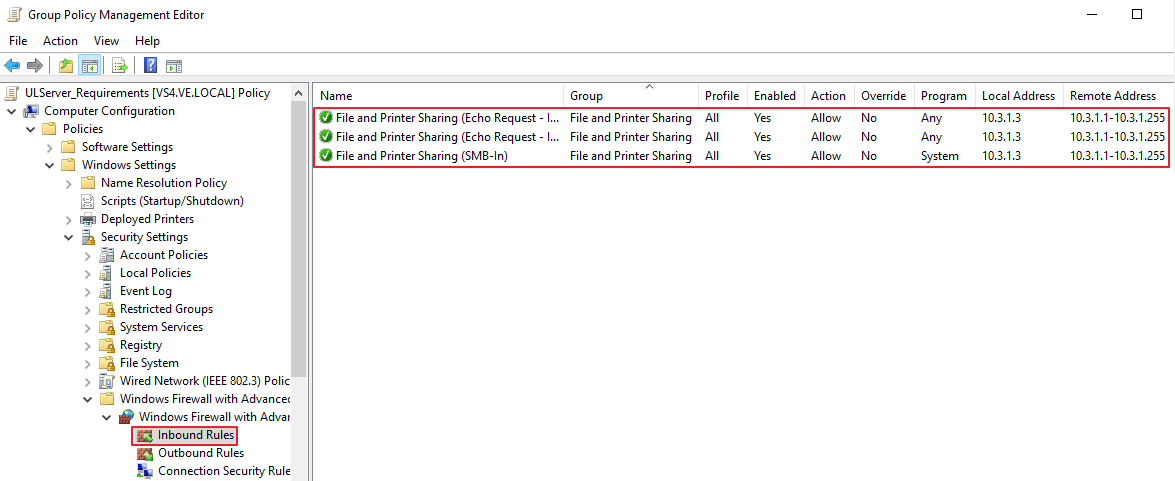The height and width of the screenshot is (481, 1175).
Task: Click the System Services folder icon
Action: pos(106,327)
